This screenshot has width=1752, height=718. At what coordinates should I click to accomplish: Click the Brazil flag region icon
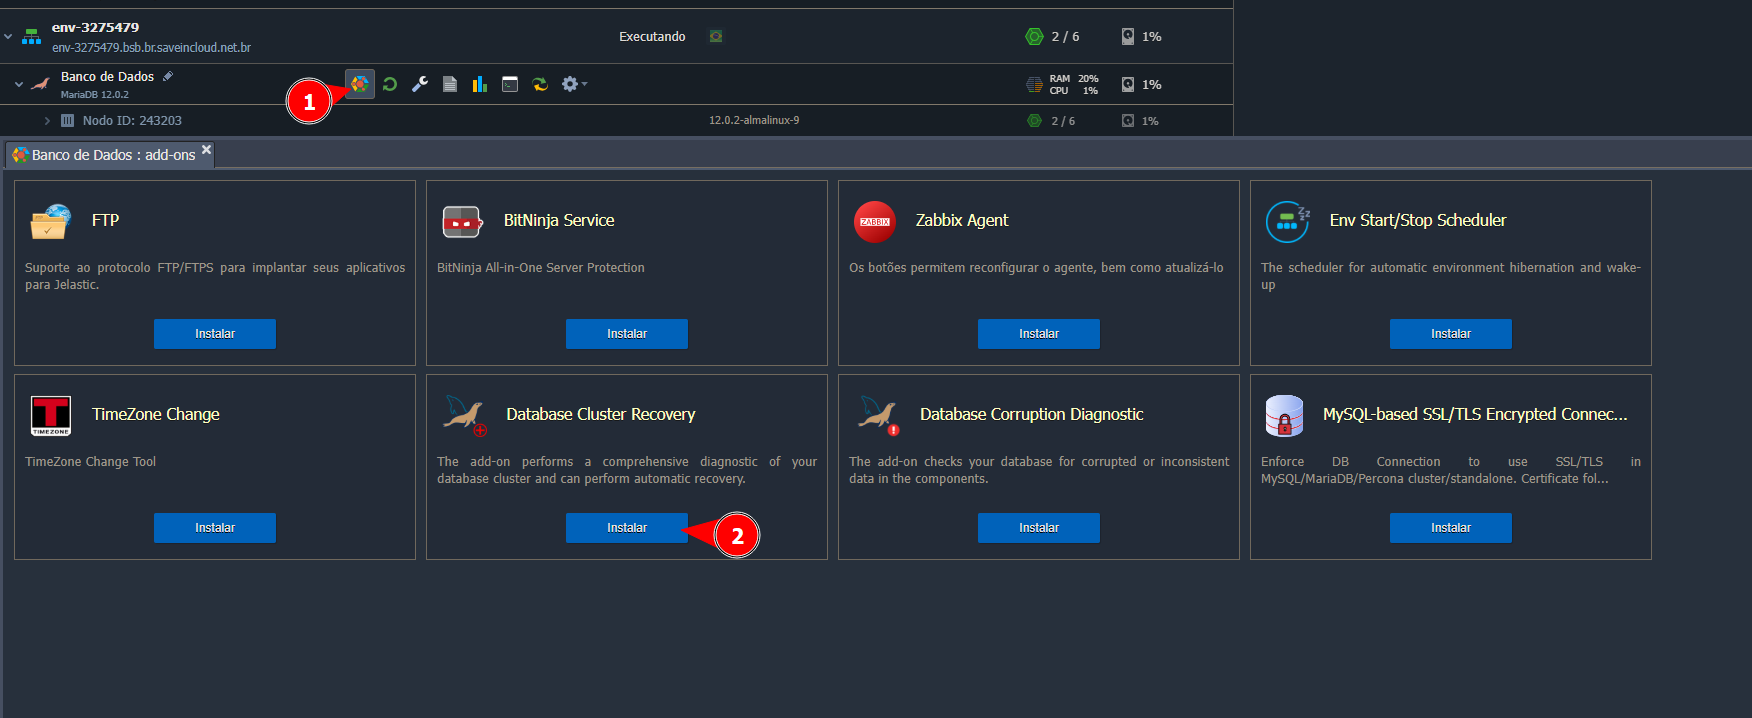click(x=716, y=37)
